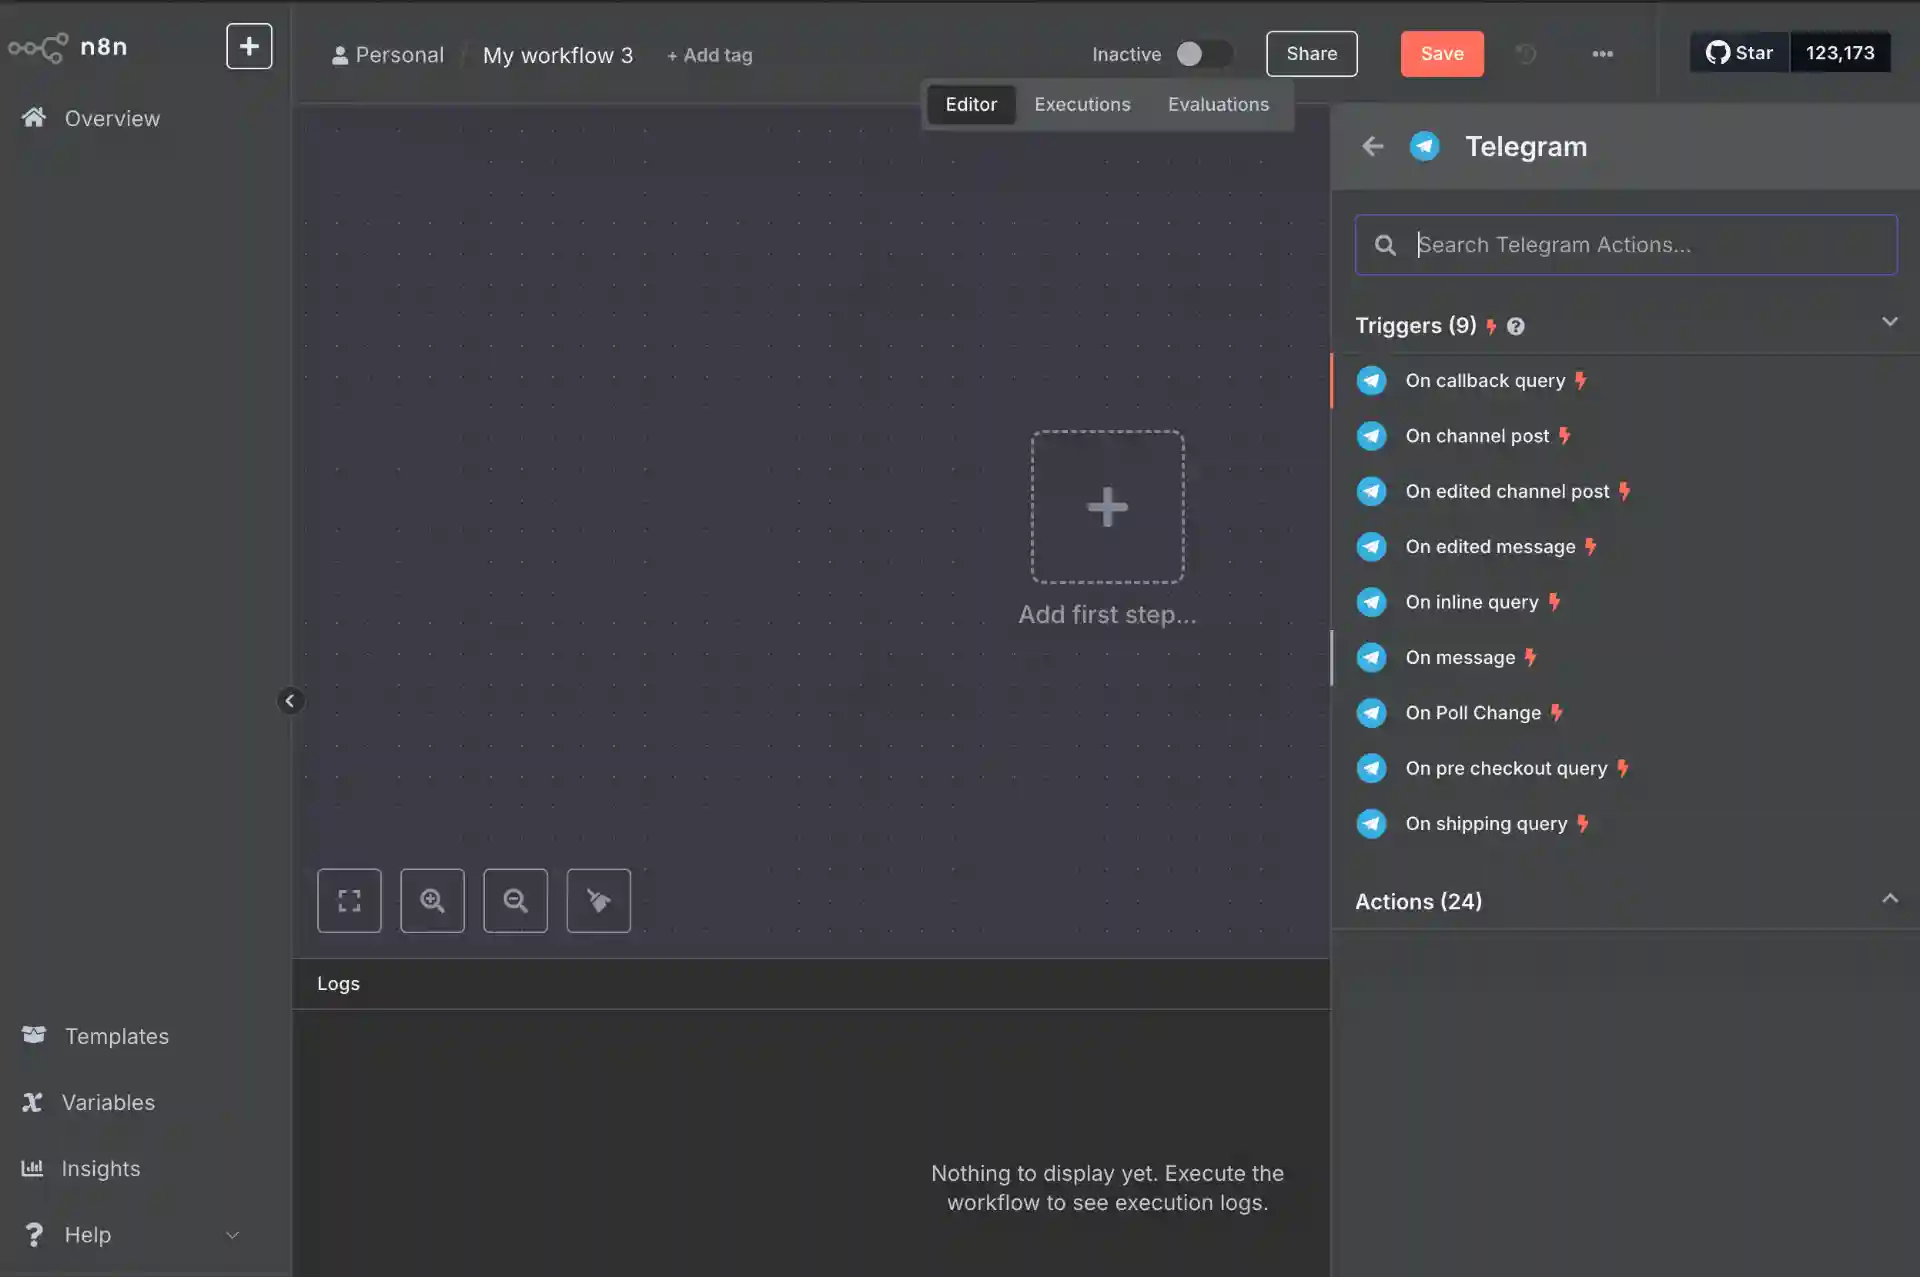Select the On edited message trigger
This screenshot has height=1277, width=1920.
click(1626, 547)
